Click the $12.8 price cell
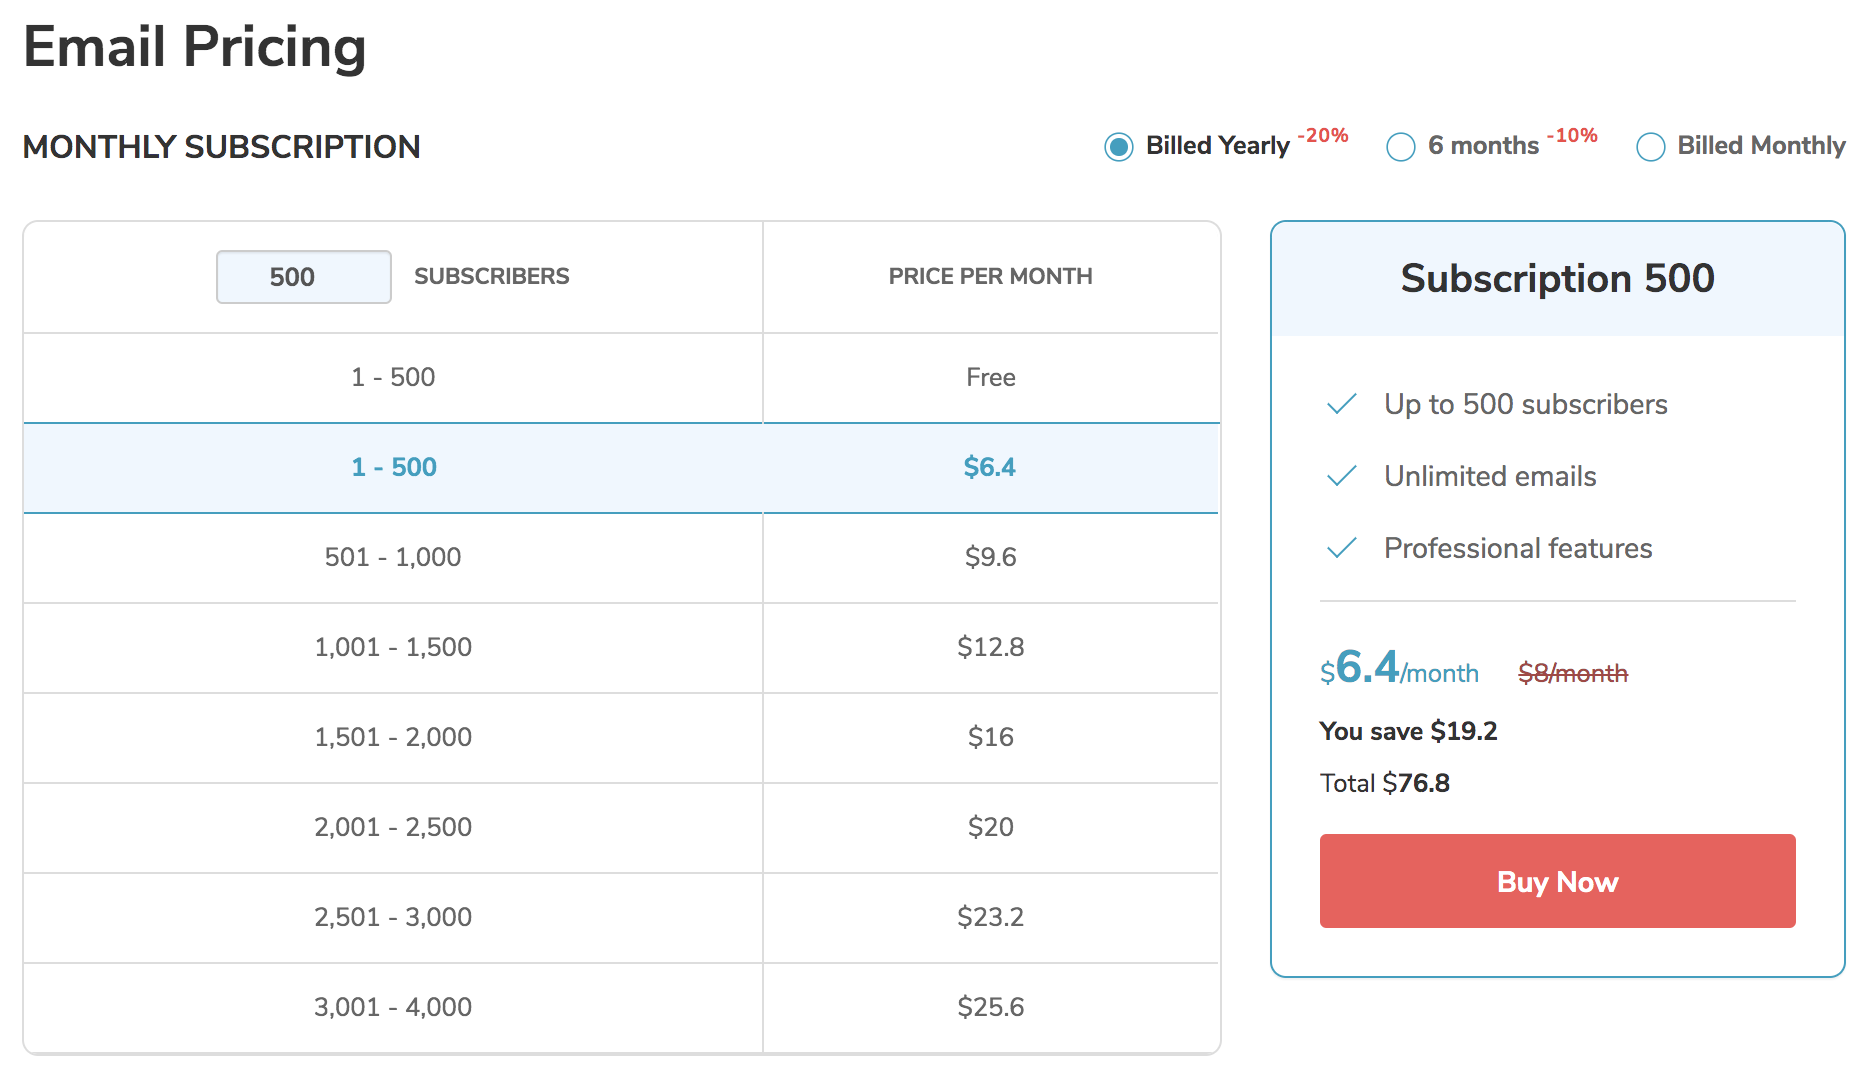 click(990, 647)
